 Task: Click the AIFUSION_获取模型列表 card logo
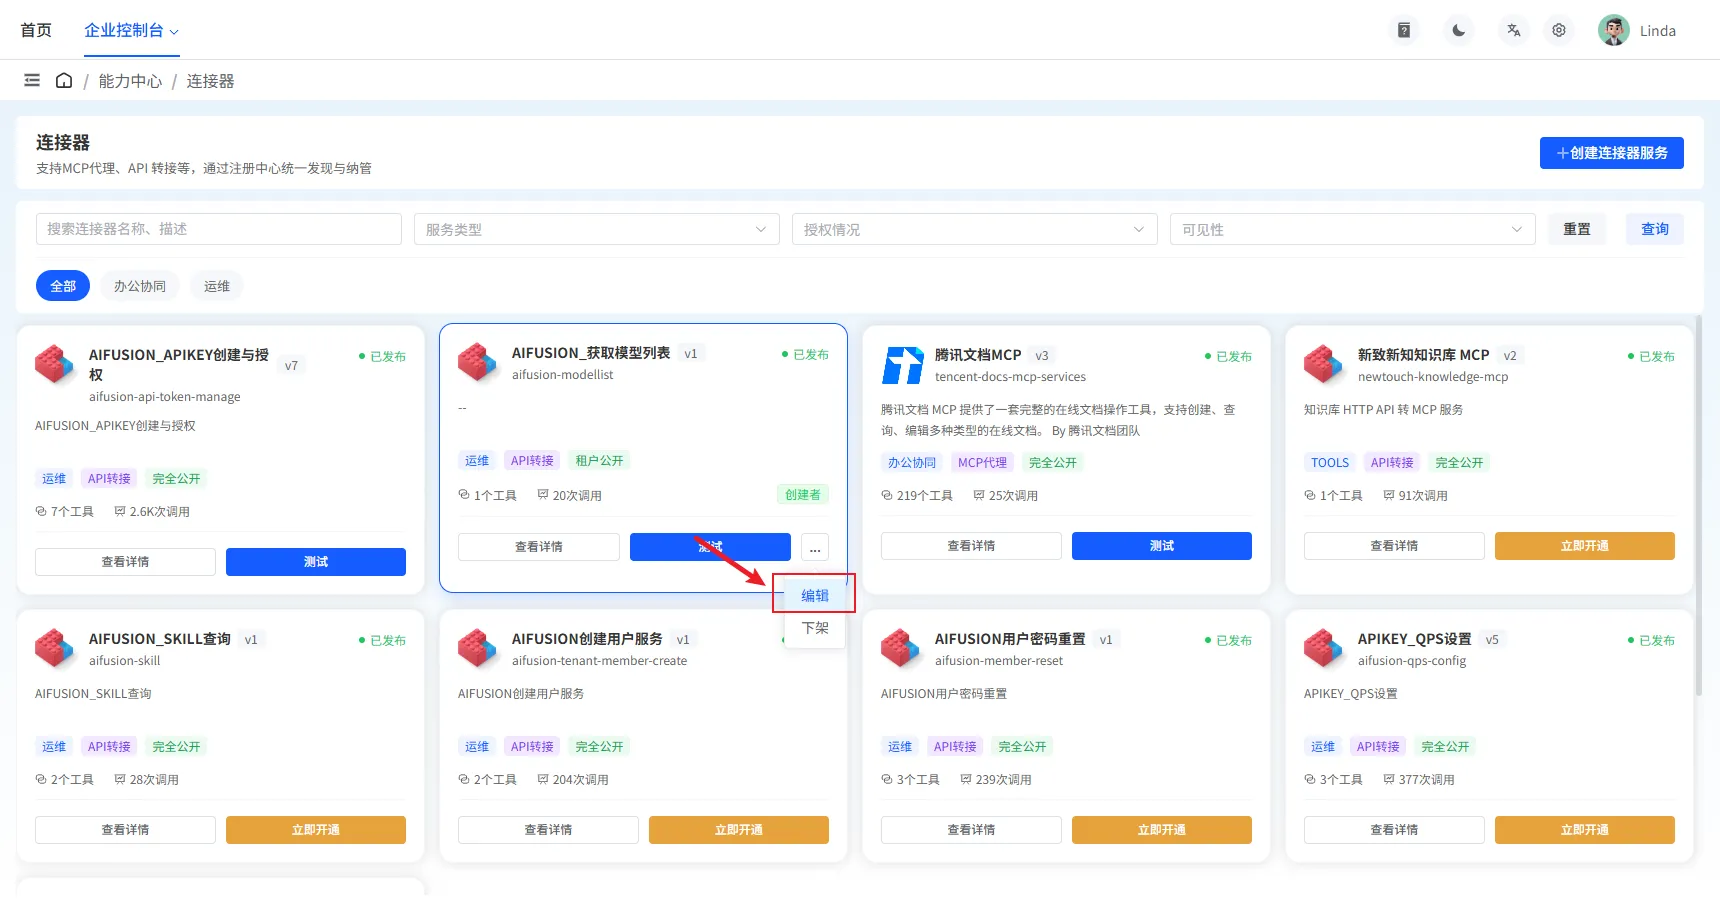[x=477, y=363]
